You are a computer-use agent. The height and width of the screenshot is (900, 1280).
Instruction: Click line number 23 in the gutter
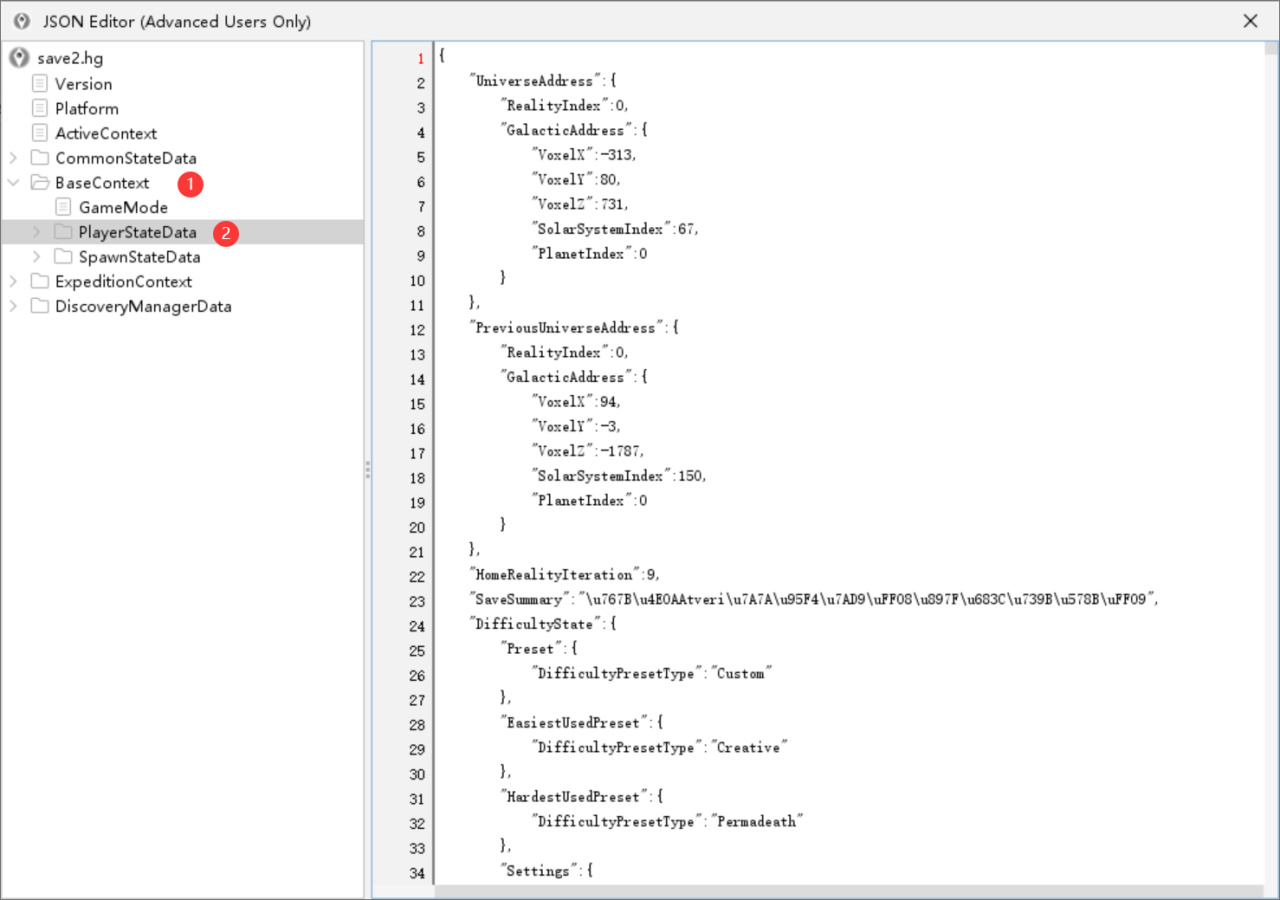pyautogui.click(x=417, y=600)
